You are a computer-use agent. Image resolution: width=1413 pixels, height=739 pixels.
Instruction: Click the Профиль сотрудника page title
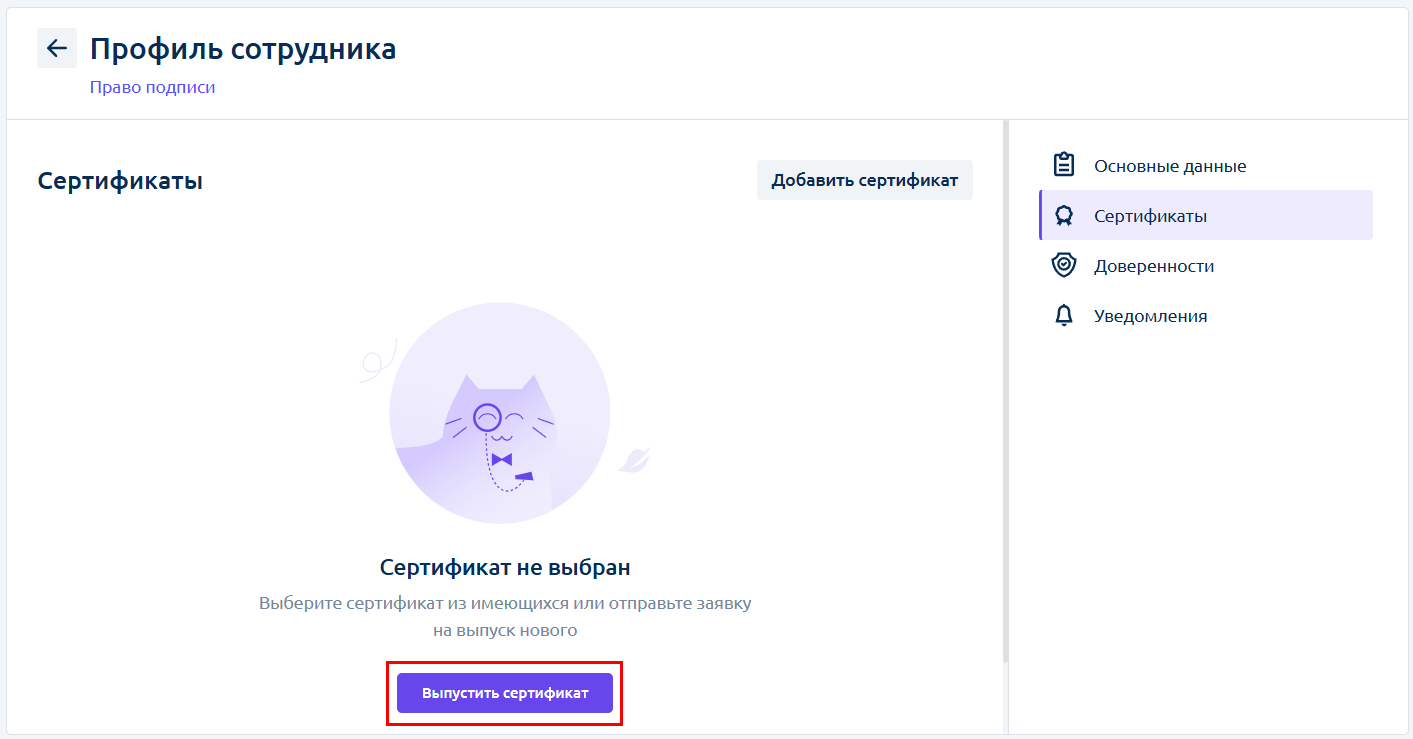click(x=243, y=49)
